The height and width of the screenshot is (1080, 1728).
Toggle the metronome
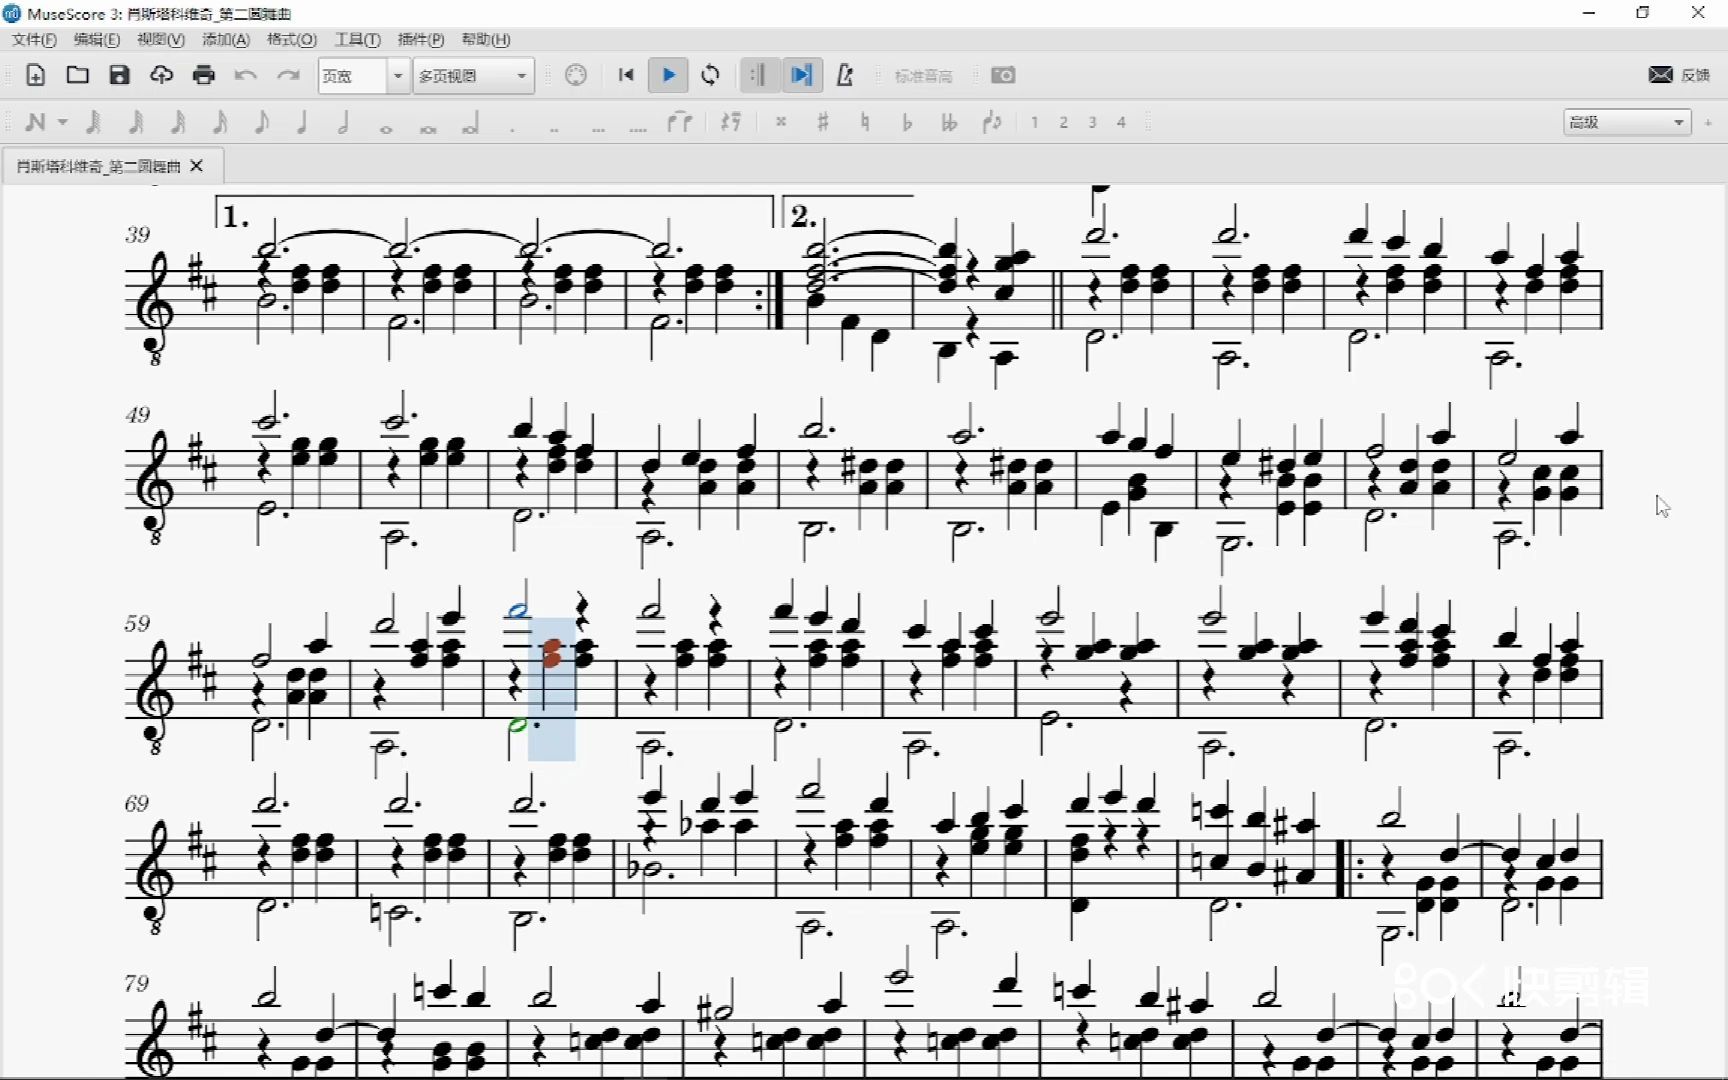coord(845,75)
